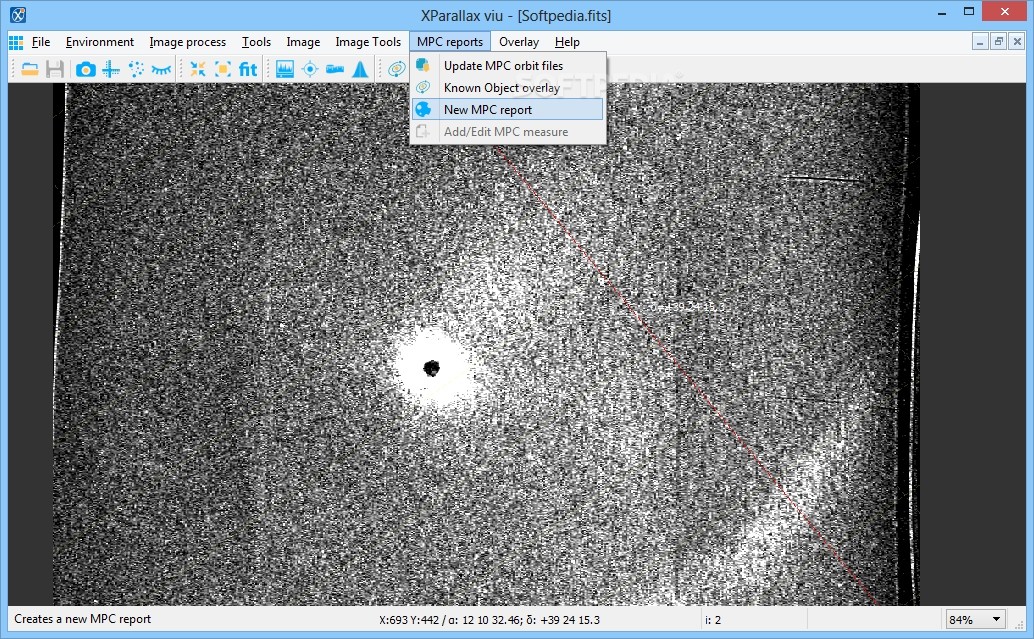1034x639 pixels.
Task: Click the Update MPC orbit files icon
Action: [423, 65]
